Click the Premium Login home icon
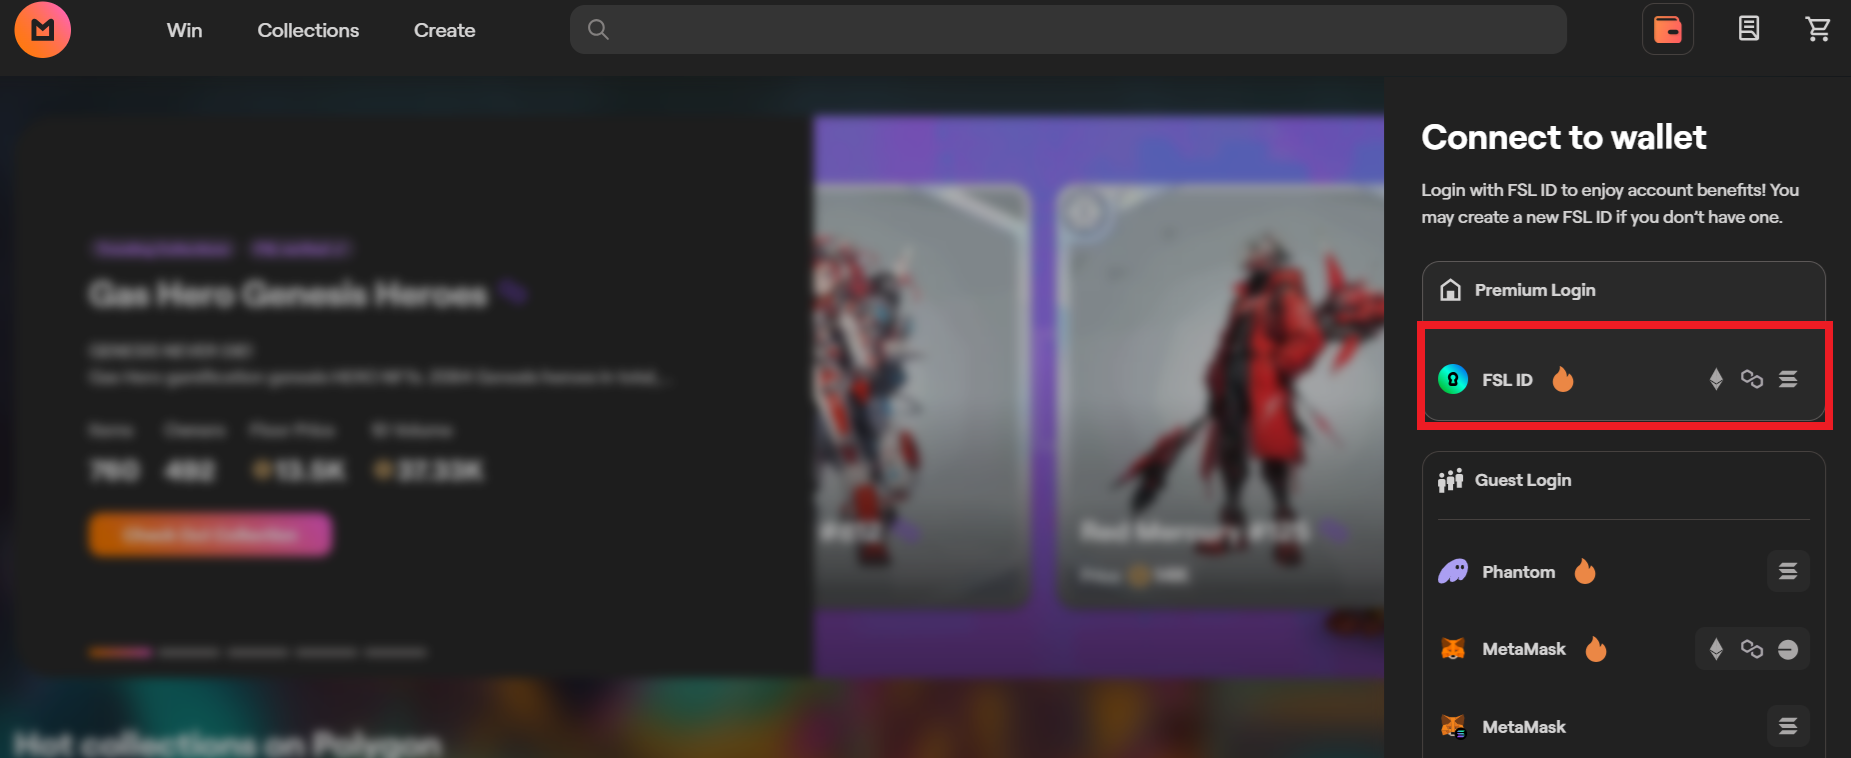The width and height of the screenshot is (1851, 758). [x=1450, y=290]
